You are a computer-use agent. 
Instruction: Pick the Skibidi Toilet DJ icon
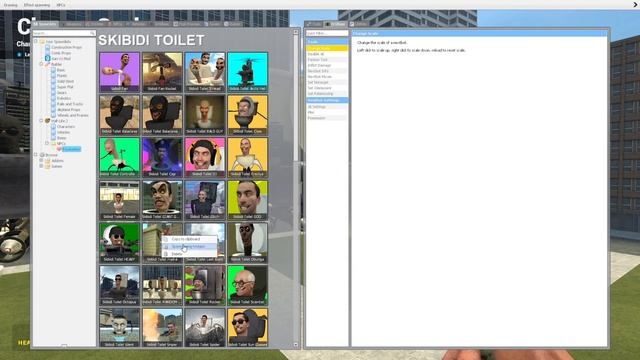(205, 157)
